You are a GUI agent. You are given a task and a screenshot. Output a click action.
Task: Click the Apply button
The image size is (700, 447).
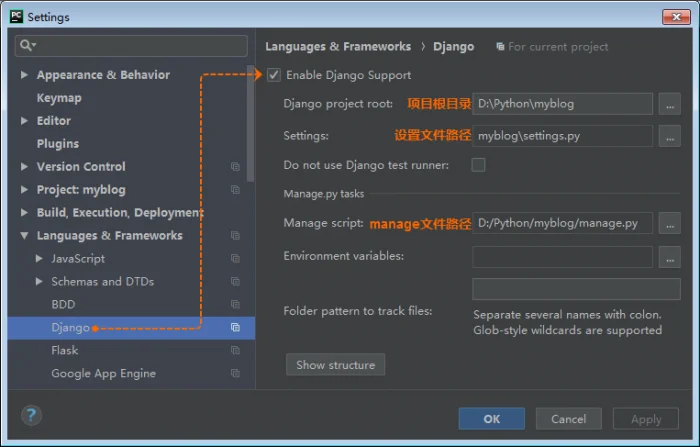click(646, 419)
